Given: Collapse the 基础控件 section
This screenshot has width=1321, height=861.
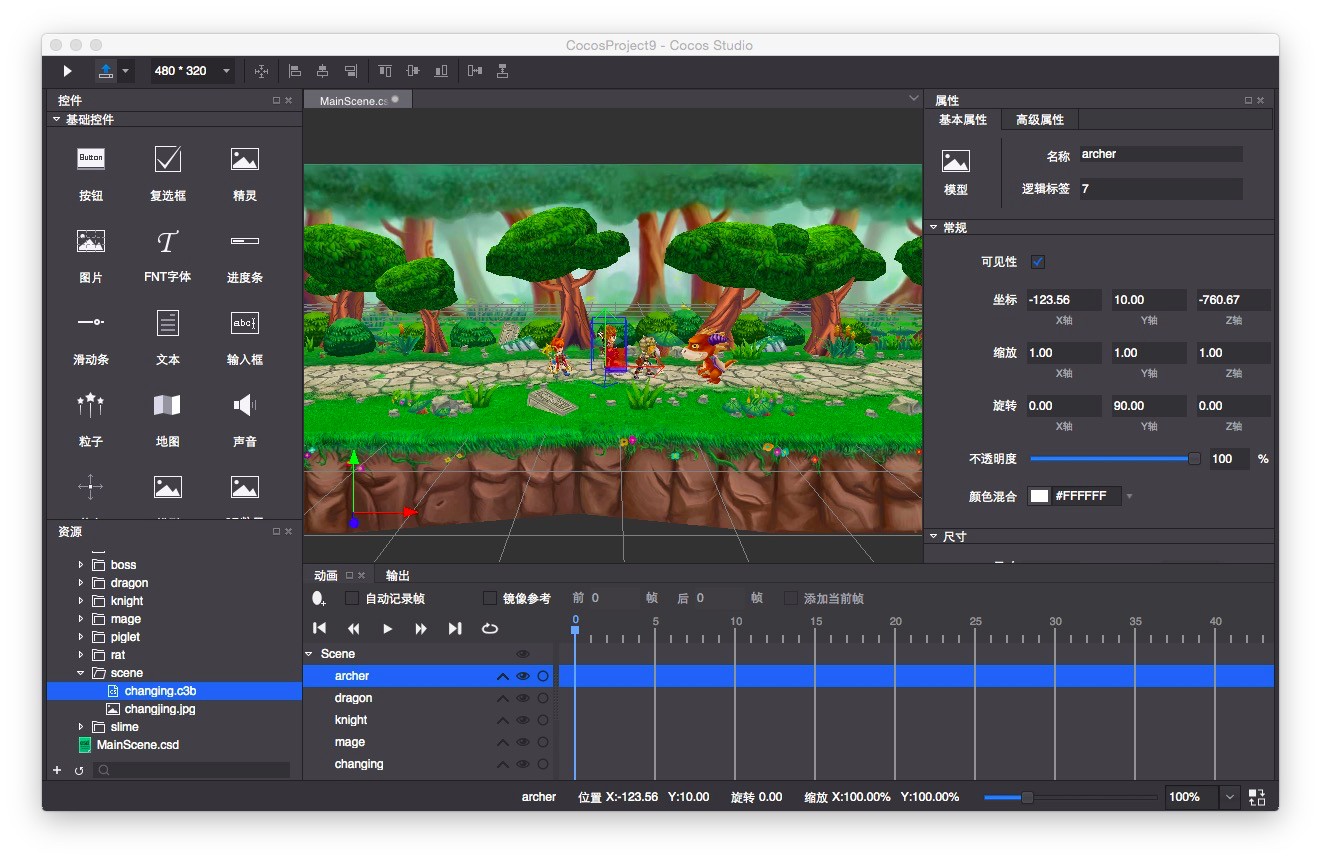Looking at the screenshot, I should click(57, 119).
